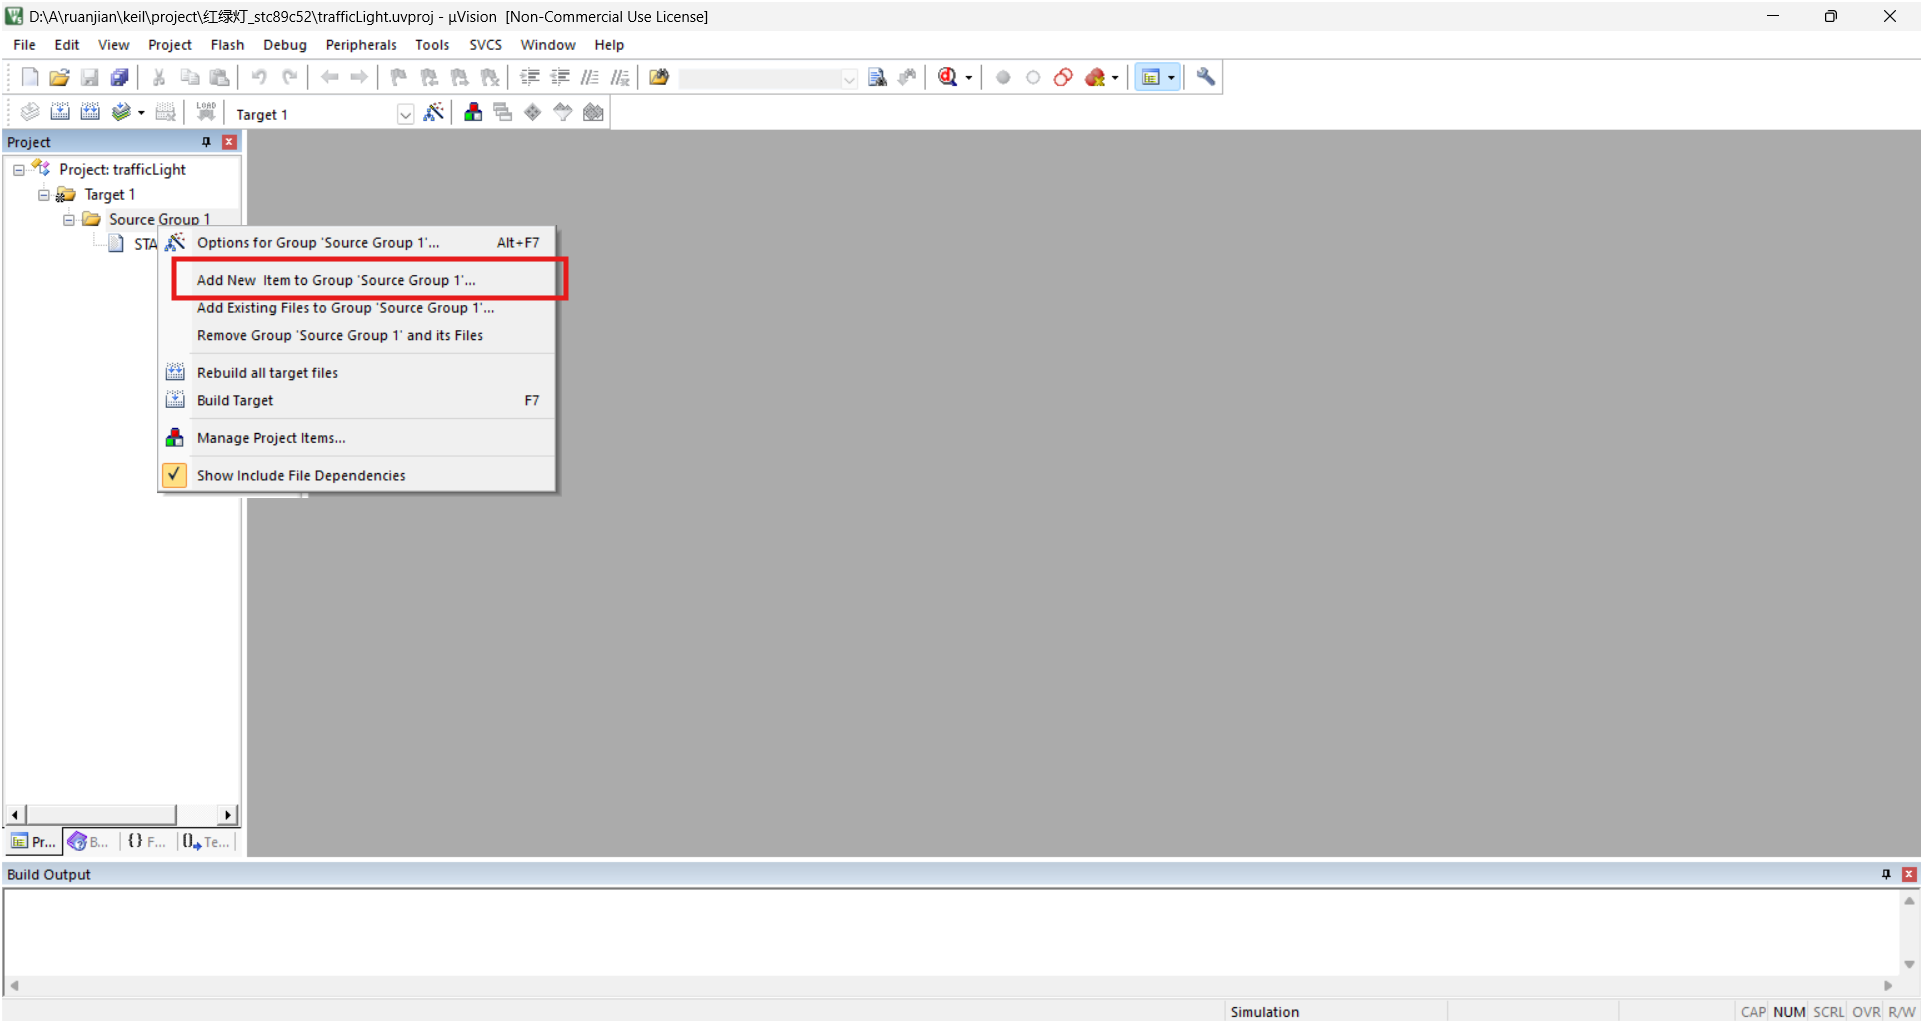Pin the Project panel

[206, 142]
